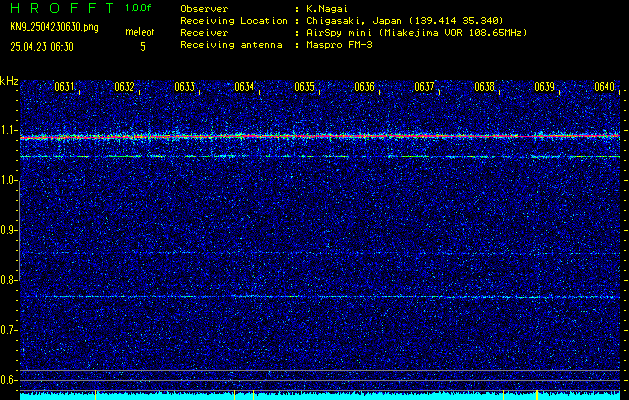Select the observer name K.Nagai
629x400 pixels.
[x=329, y=8]
